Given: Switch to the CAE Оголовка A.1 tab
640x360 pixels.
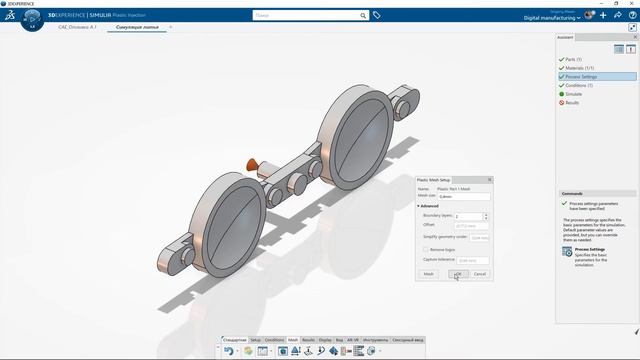Looking at the screenshot, I should [x=77, y=27].
